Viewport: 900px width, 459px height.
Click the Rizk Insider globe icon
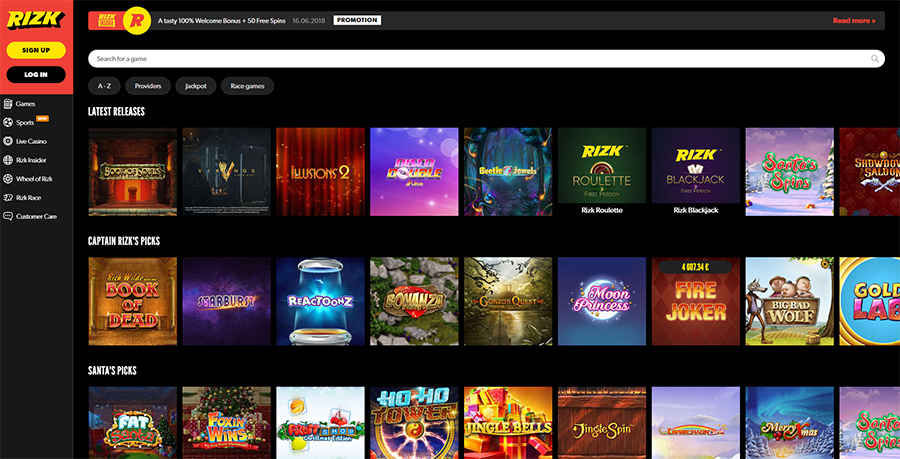click(x=8, y=160)
